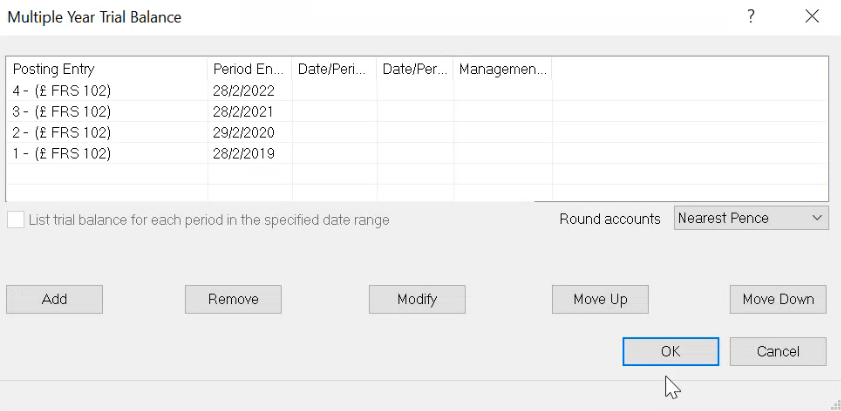
Task: Select posting entry 3 - (£ FRS 102)
Action: coord(62,112)
